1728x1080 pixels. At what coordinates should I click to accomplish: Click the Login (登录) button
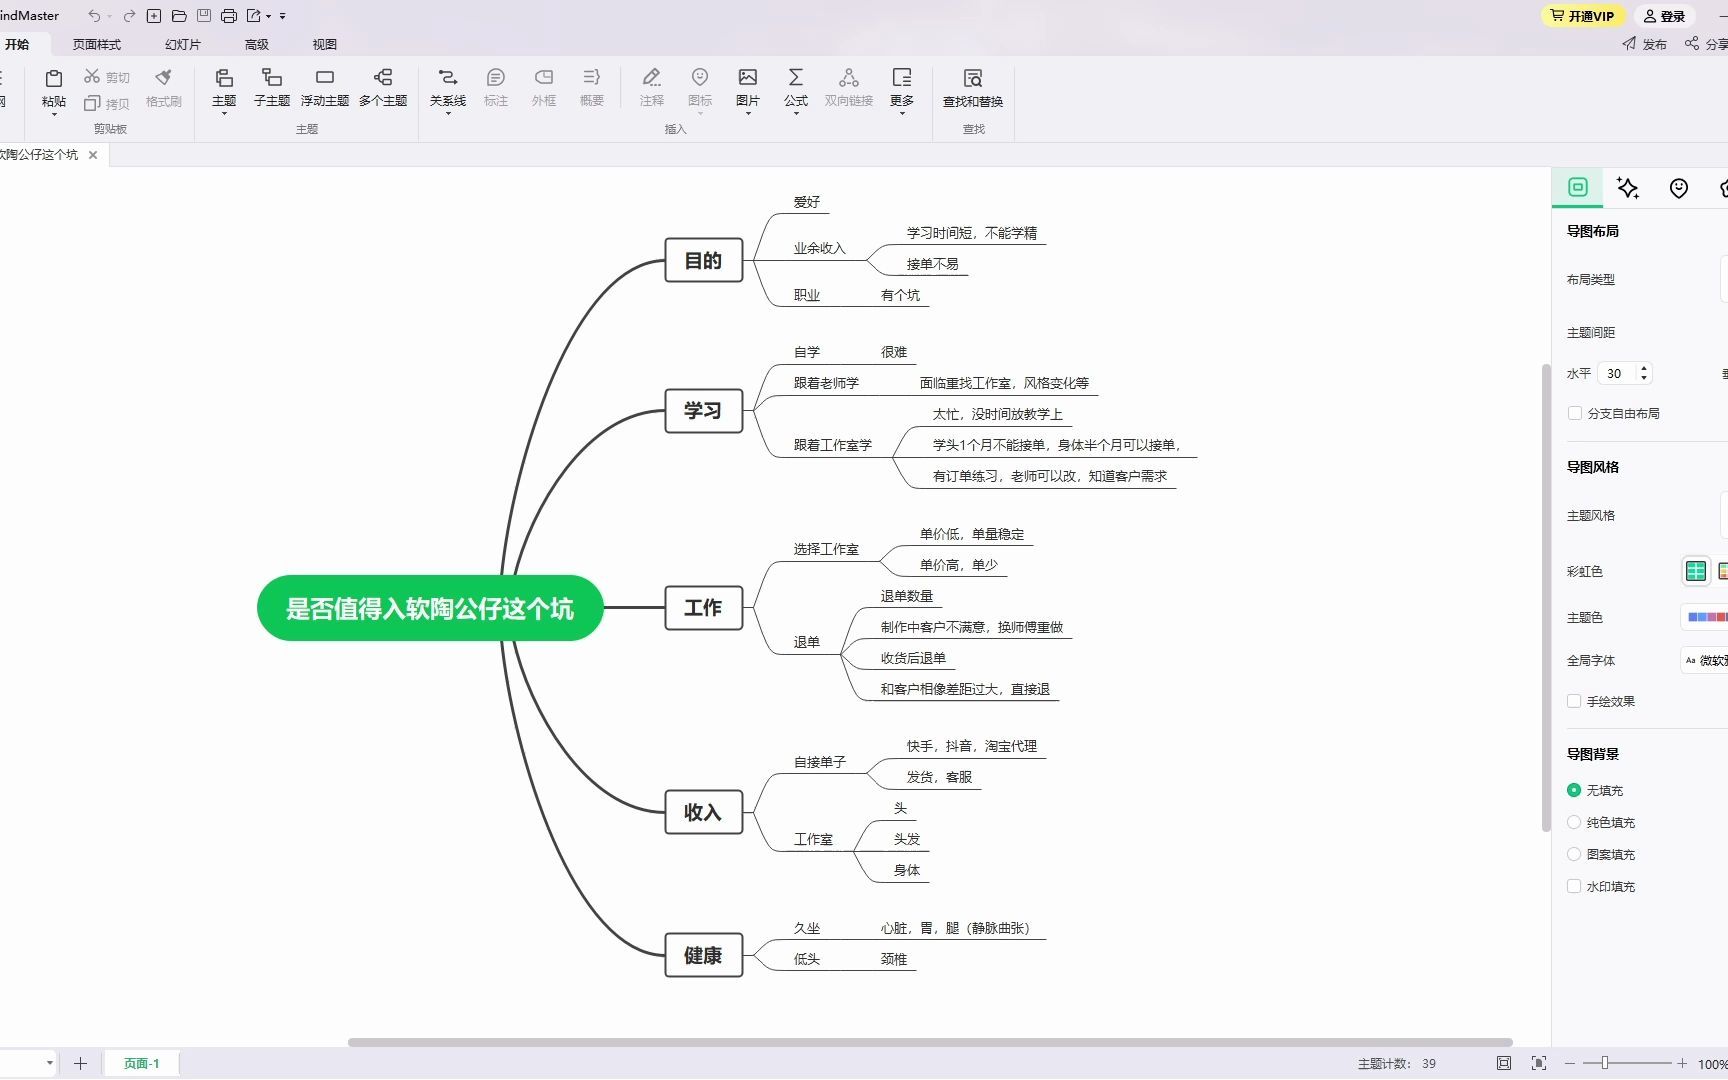tap(1664, 16)
